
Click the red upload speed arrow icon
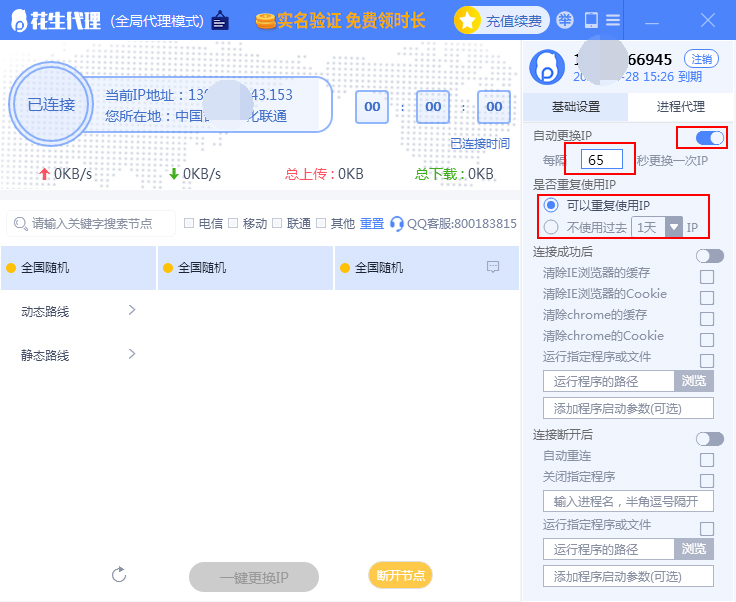(44, 174)
